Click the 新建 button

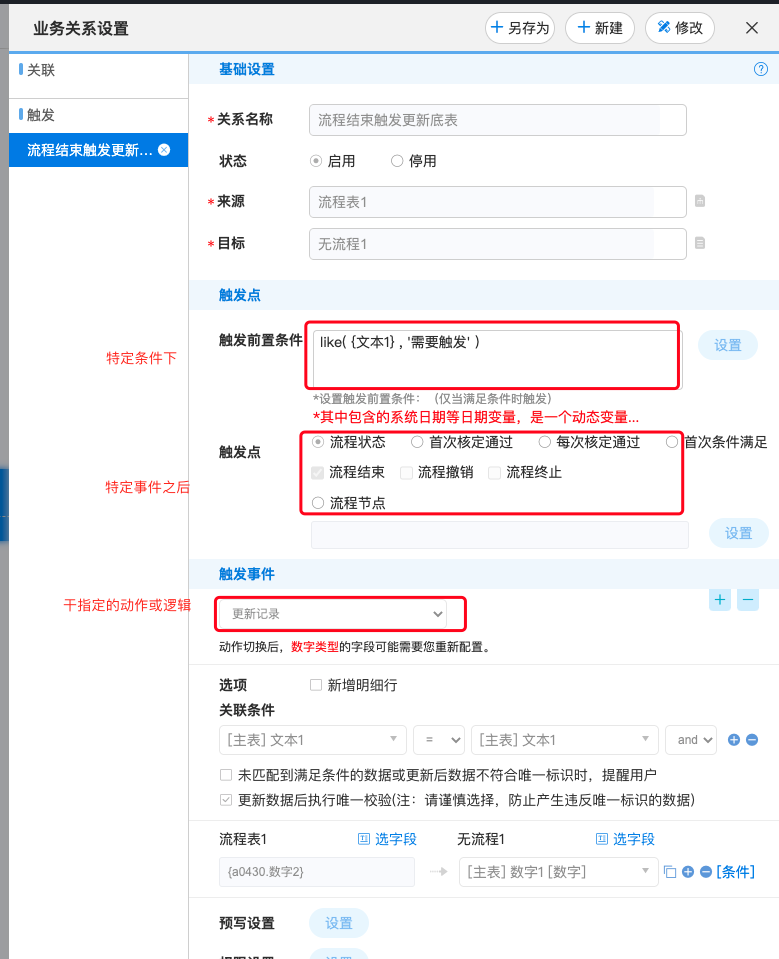click(x=600, y=28)
